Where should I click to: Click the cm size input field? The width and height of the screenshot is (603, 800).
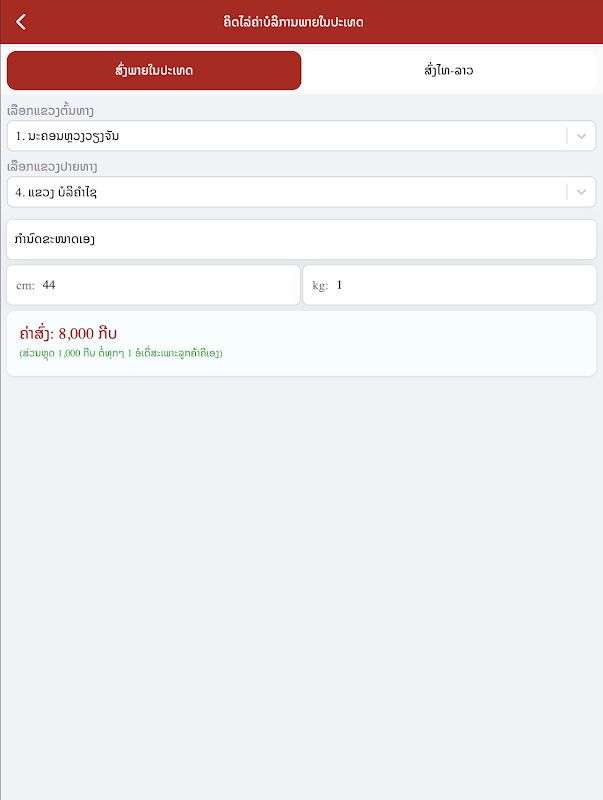[x=154, y=285]
